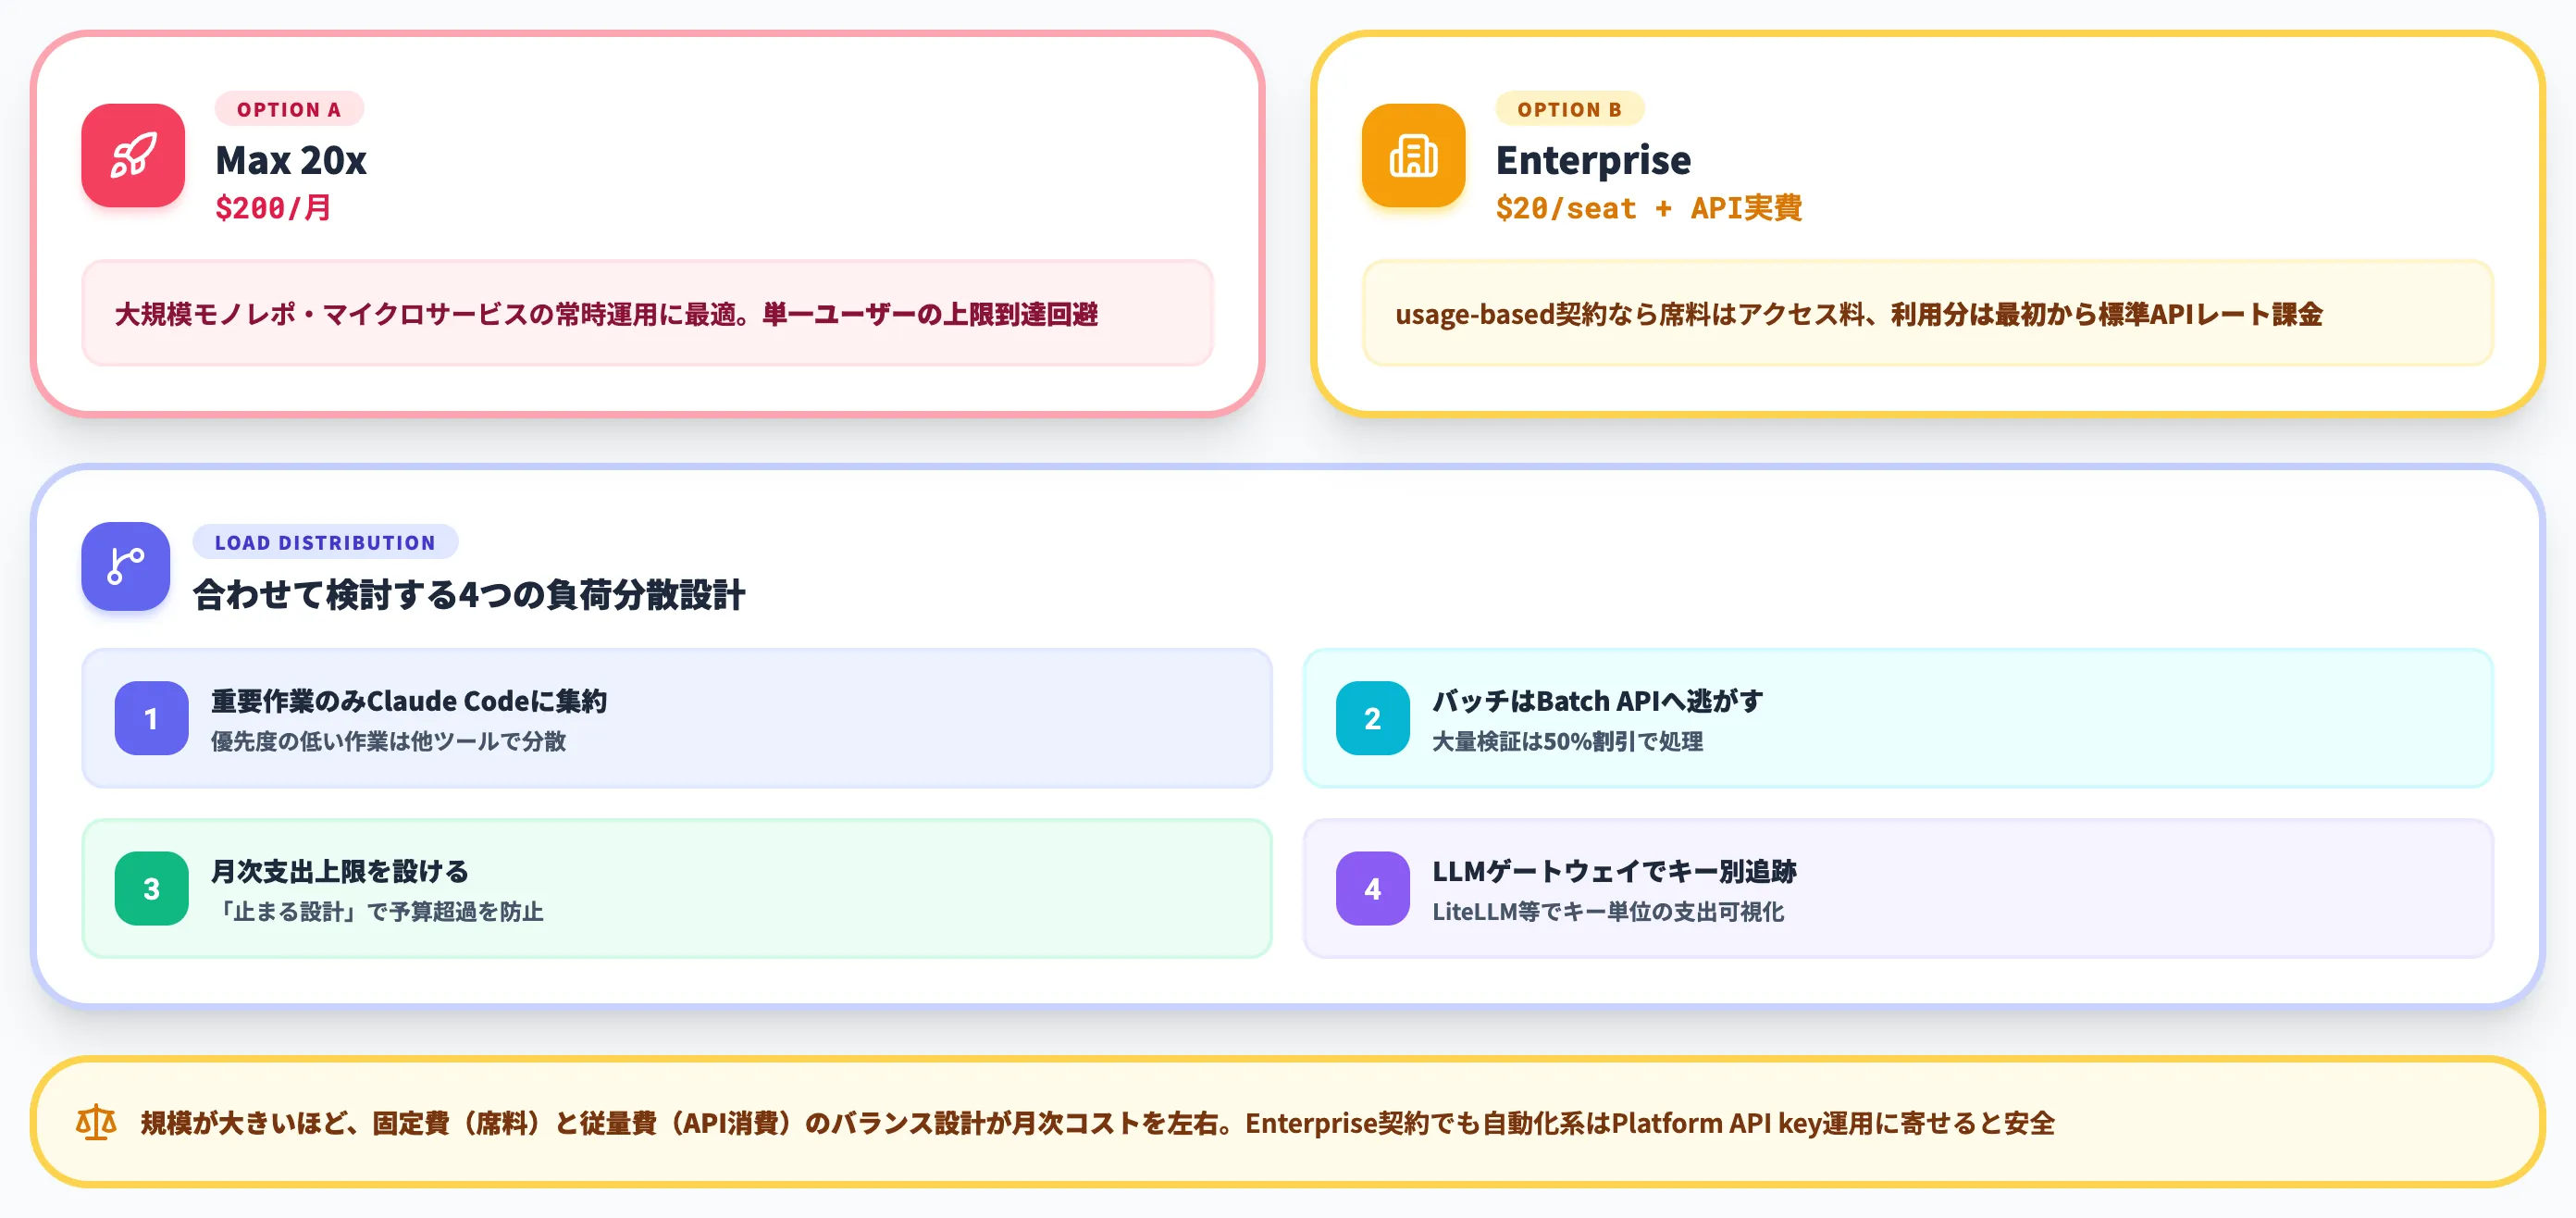Click the violet number 4 badge
The width and height of the screenshot is (2576, 1218).
pyautogui.click(x=1372, y=888)
